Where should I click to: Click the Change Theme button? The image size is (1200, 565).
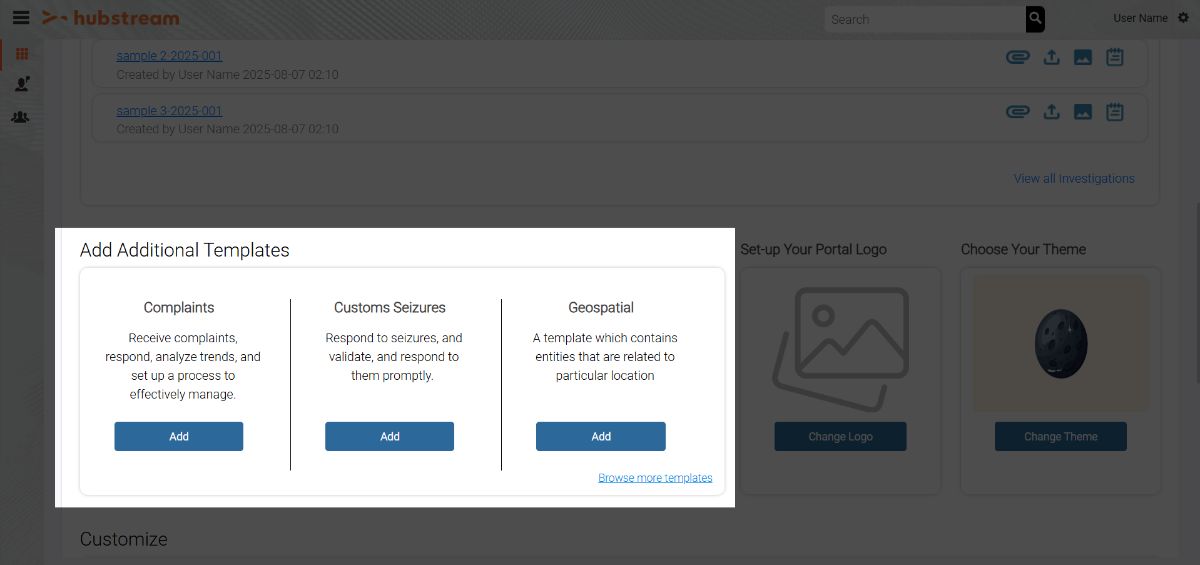[x=1061, y=436]
